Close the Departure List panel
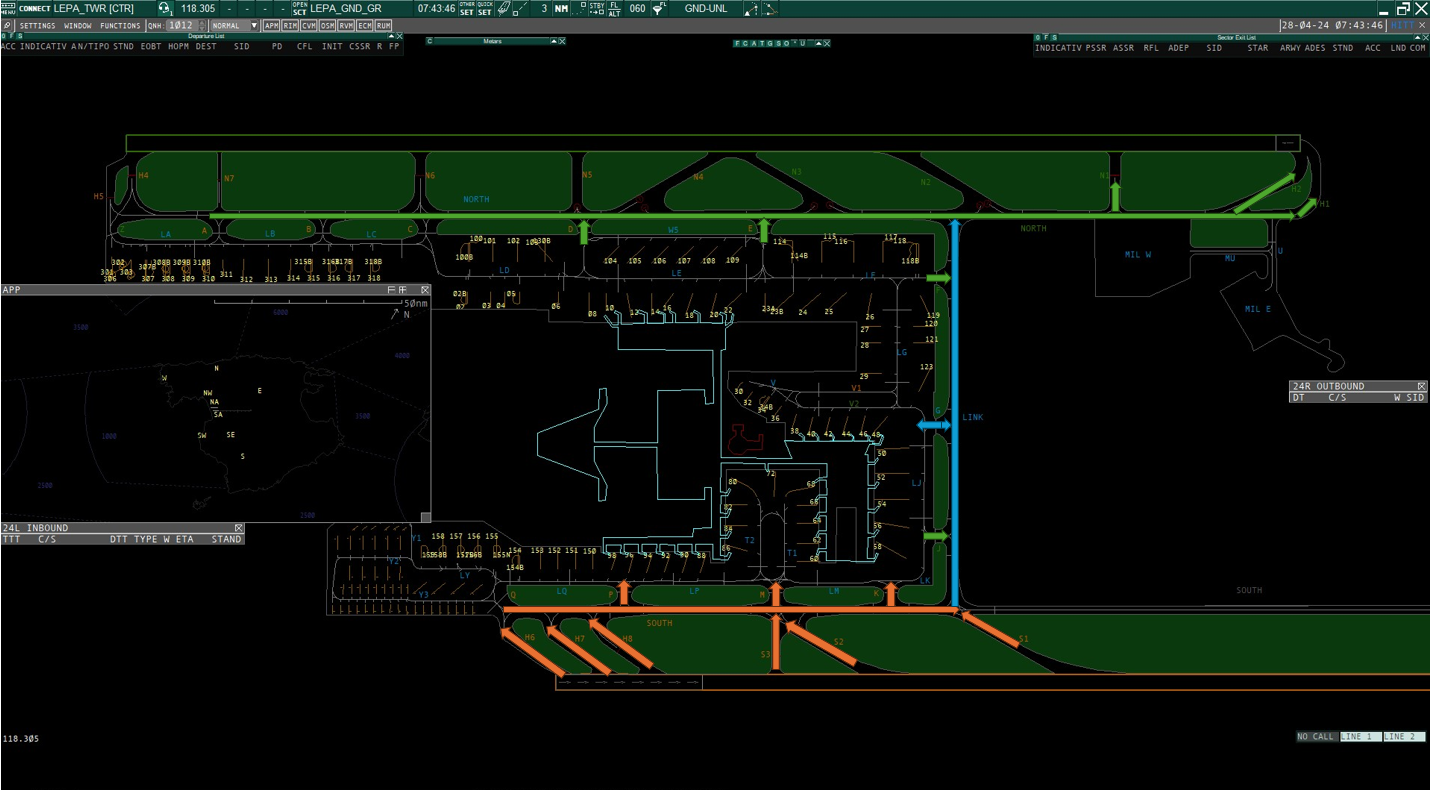Viewport: 1431px width, 790px height. (x=399, y=36)
